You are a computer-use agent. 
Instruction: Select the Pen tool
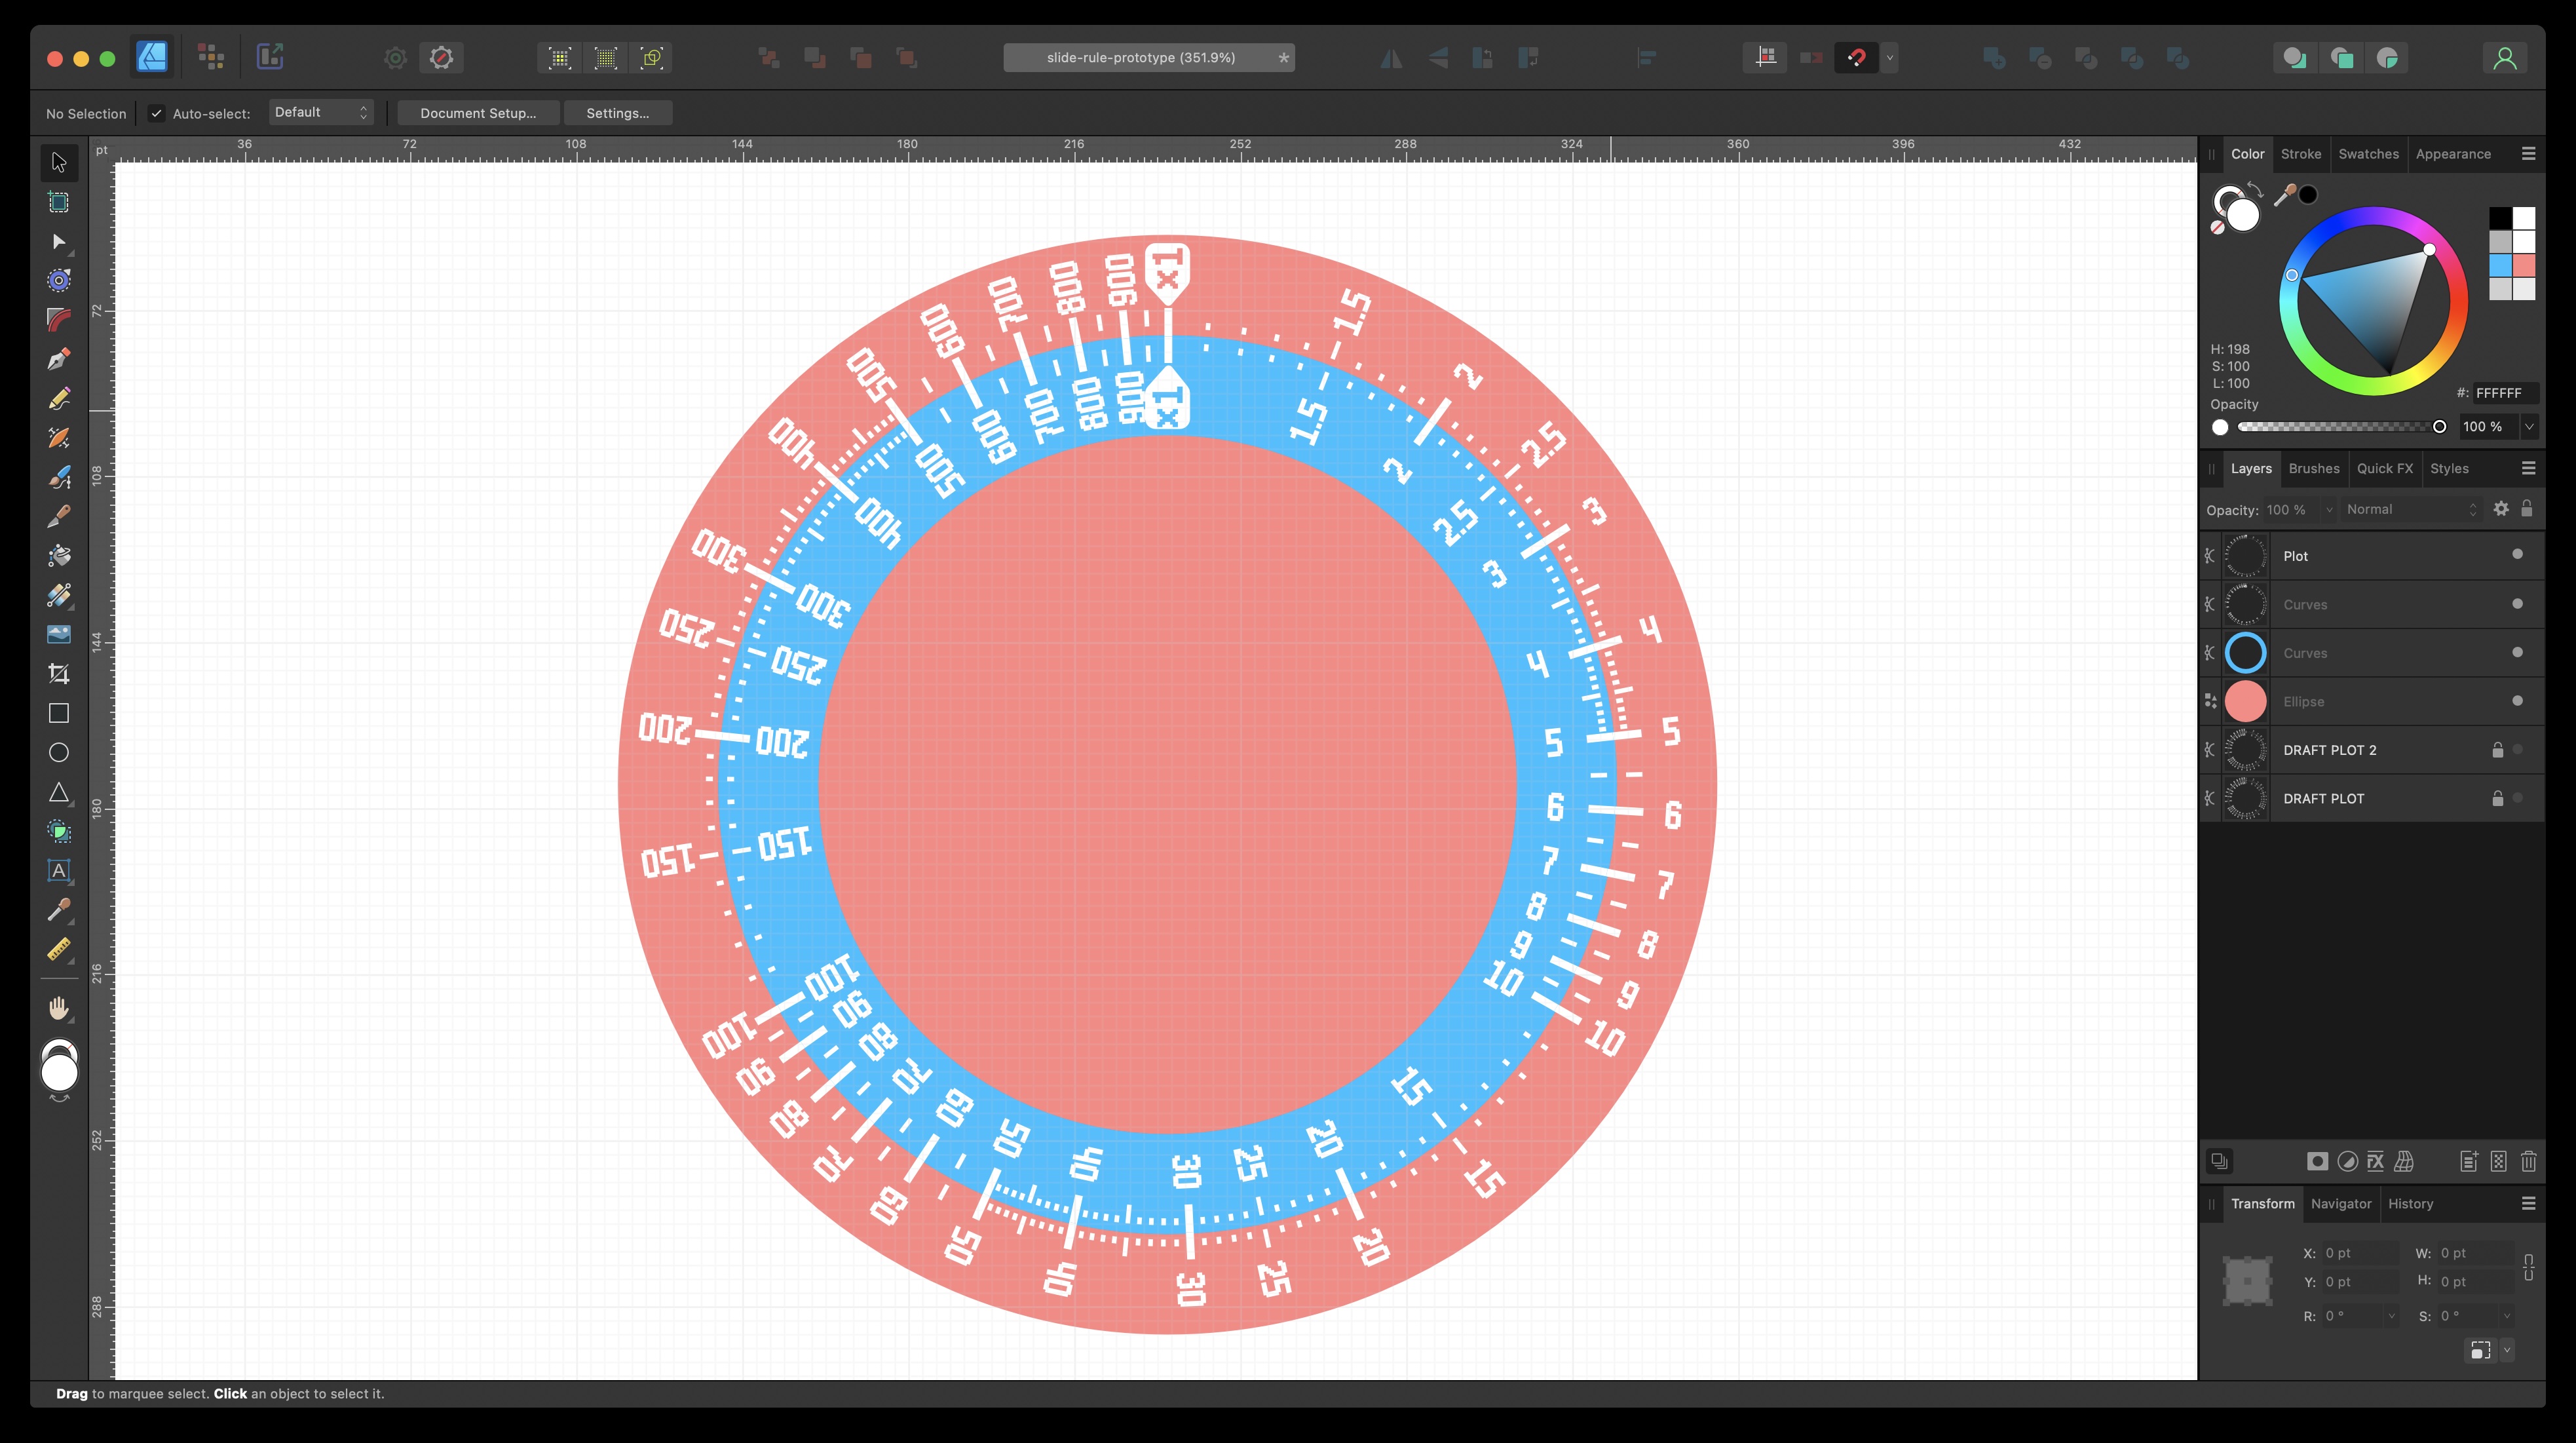[x=59, y=359]
